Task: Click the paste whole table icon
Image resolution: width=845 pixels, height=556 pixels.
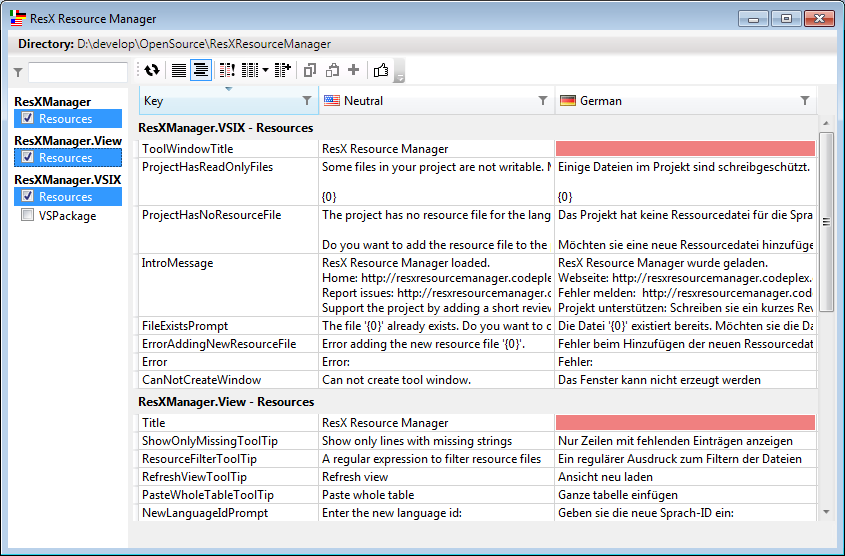Action: click(x=332, y=70)
